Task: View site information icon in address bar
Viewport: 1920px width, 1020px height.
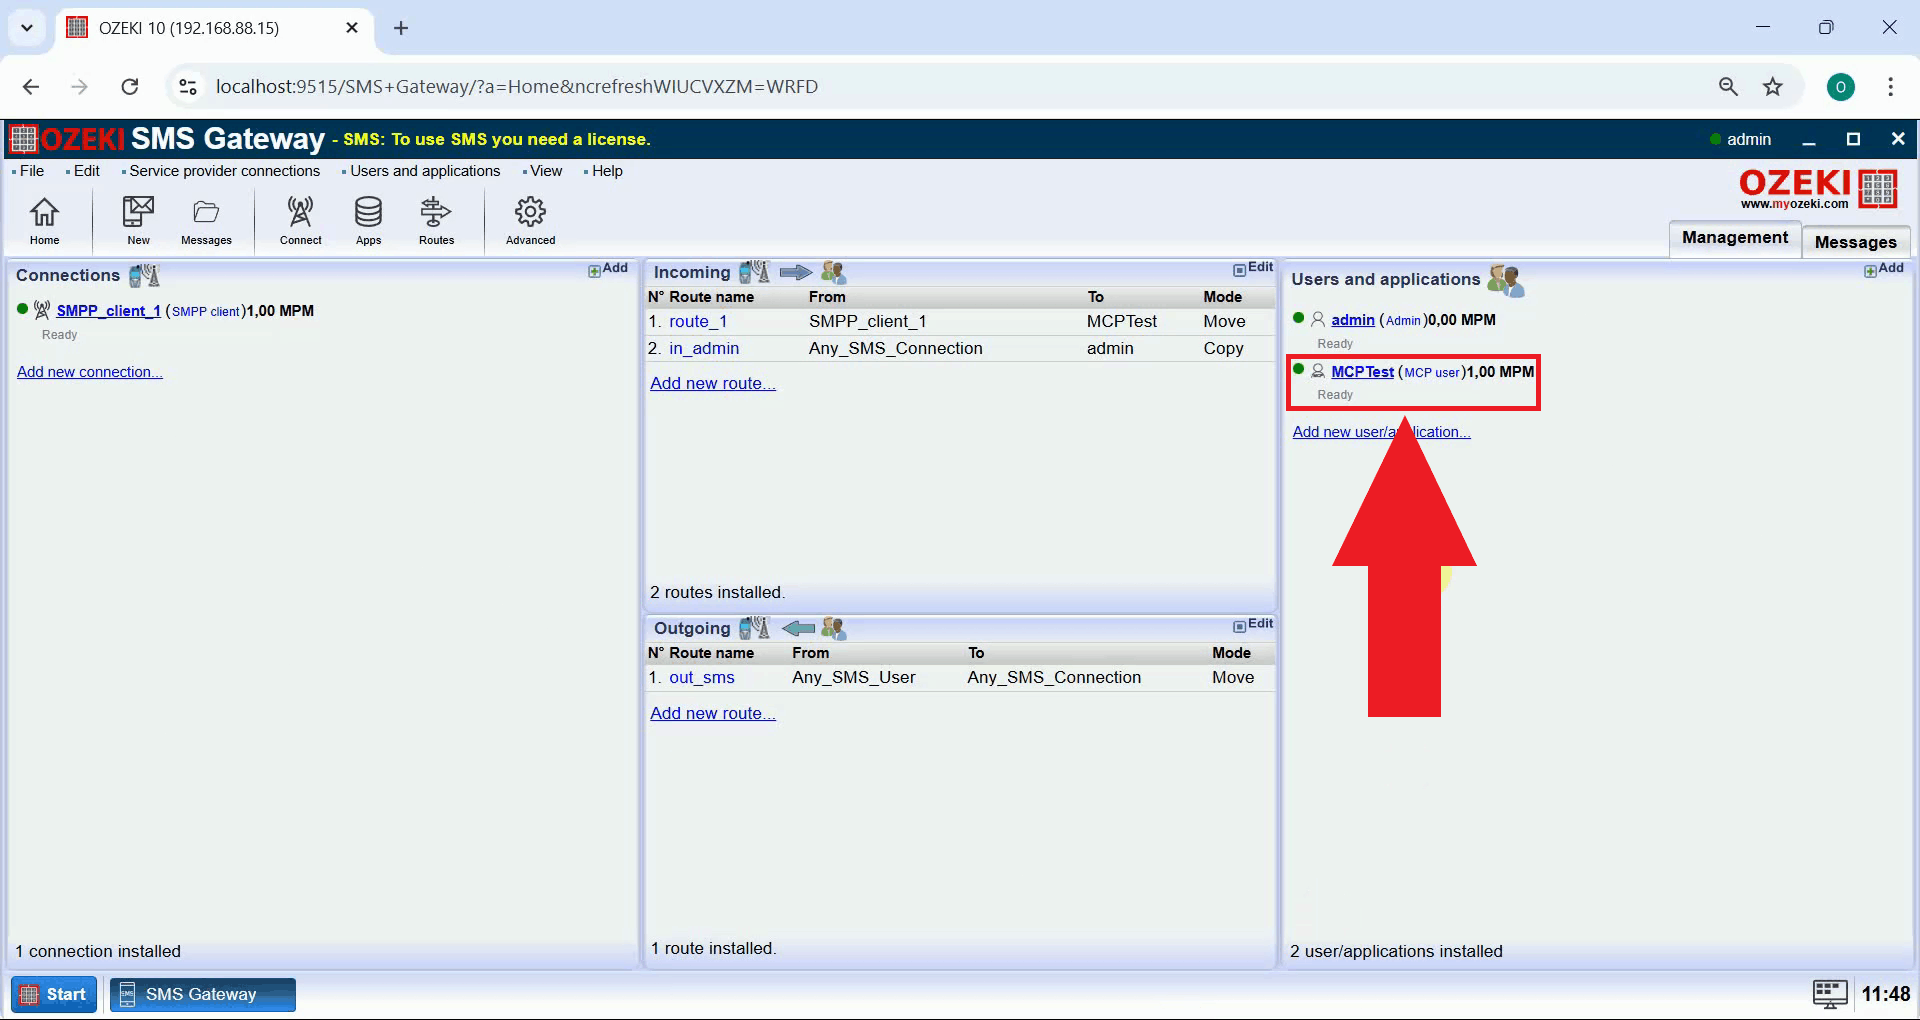Action: click(188, 87)
